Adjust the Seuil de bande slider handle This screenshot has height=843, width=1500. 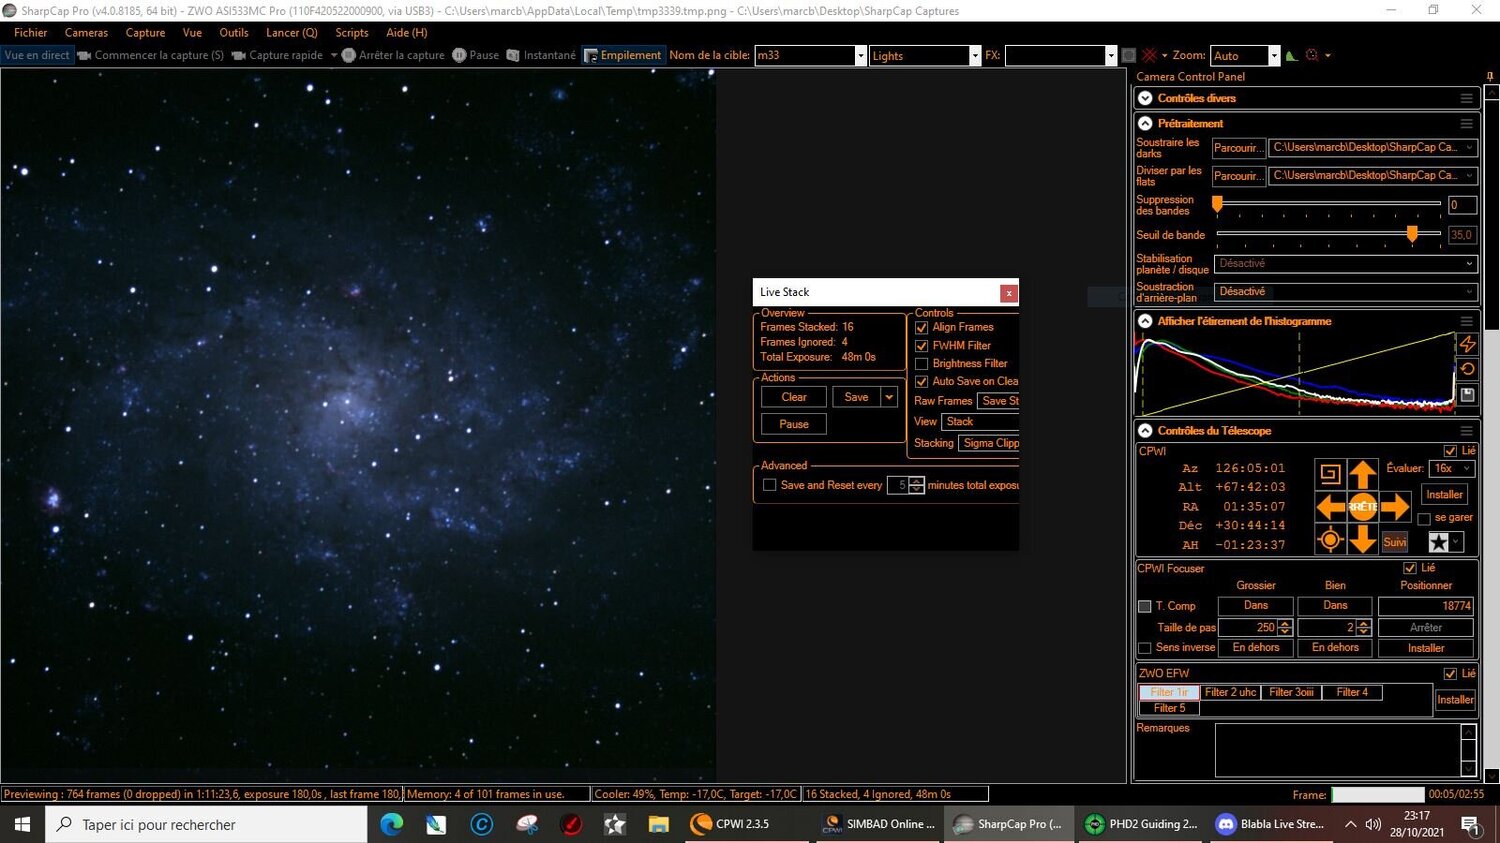[x=1412, y=234]
